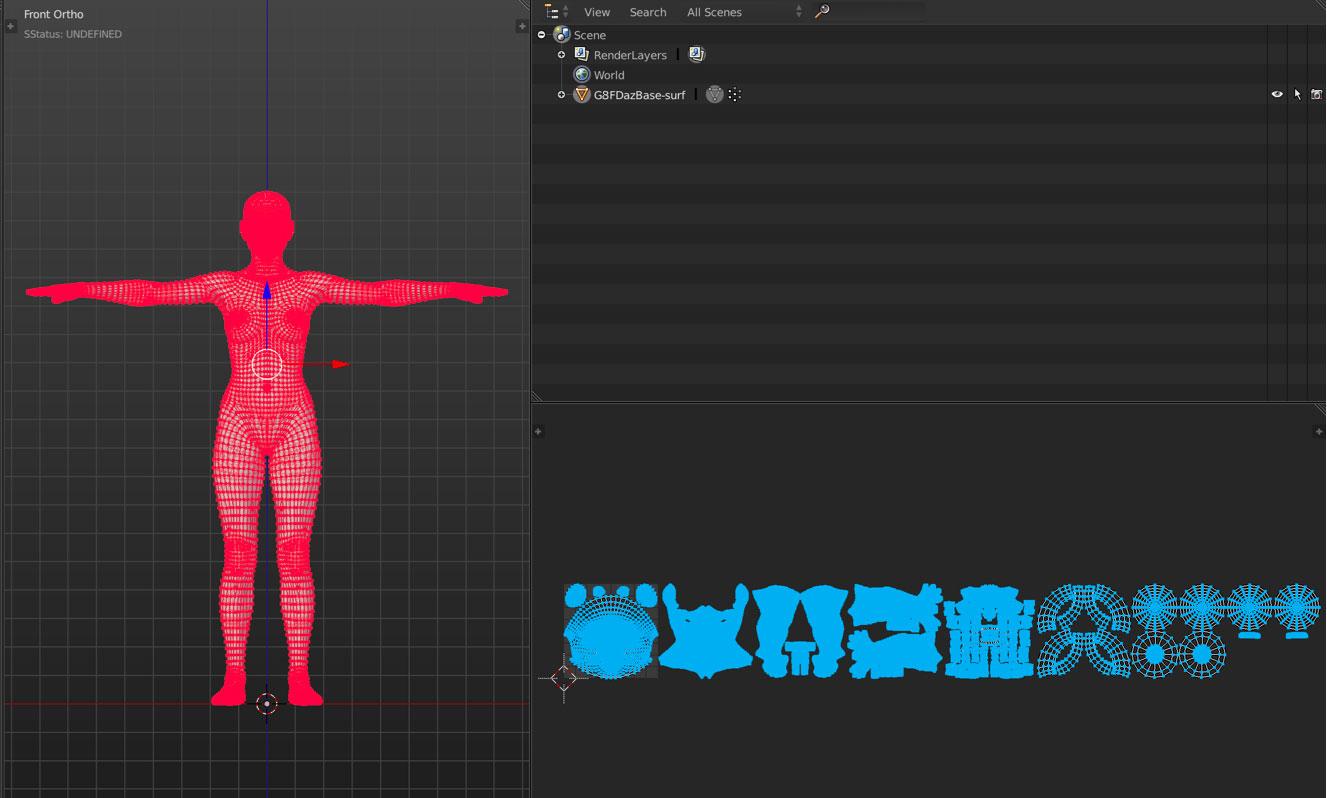Image resolution: width=1327 pixels, height=798 pixels.
Task: Click the G8FDazBase-surf mesh object icon
Action: tap(582, 95)
